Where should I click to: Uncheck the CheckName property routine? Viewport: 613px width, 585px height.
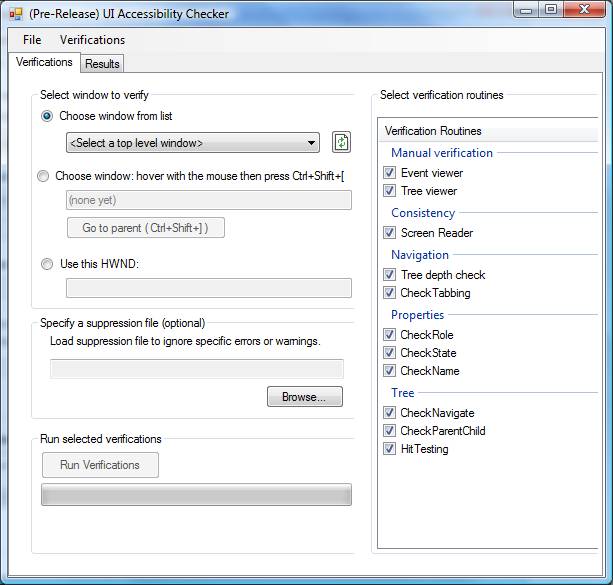click(390, 371)
